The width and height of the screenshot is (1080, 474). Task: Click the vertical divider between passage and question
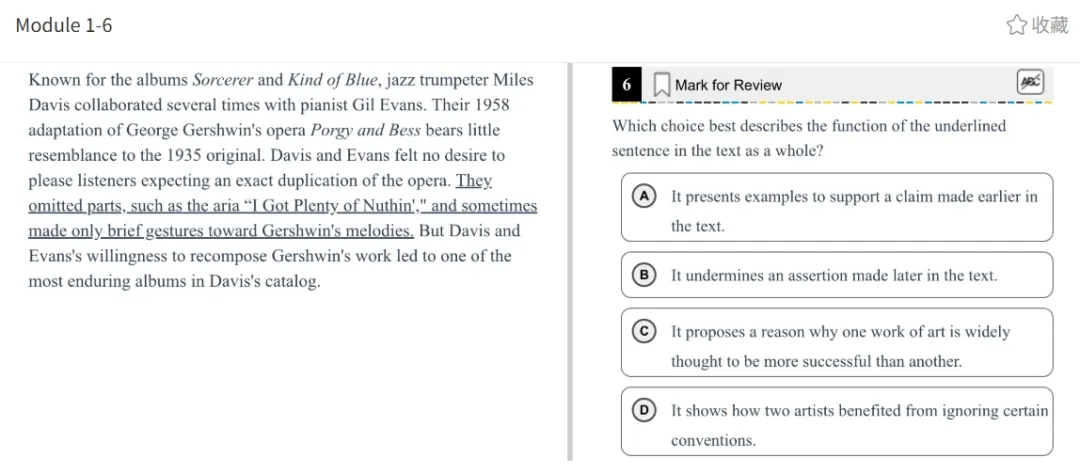pos(570,260)
